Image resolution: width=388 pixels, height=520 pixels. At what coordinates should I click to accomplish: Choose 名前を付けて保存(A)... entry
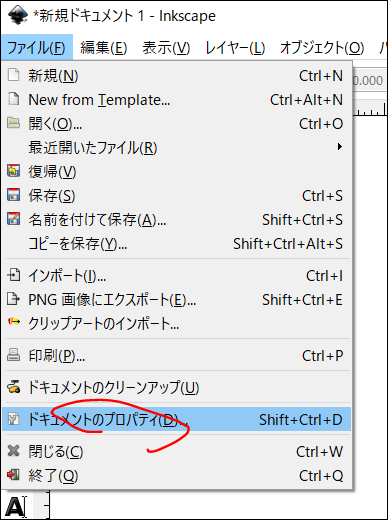click(177, 220)
